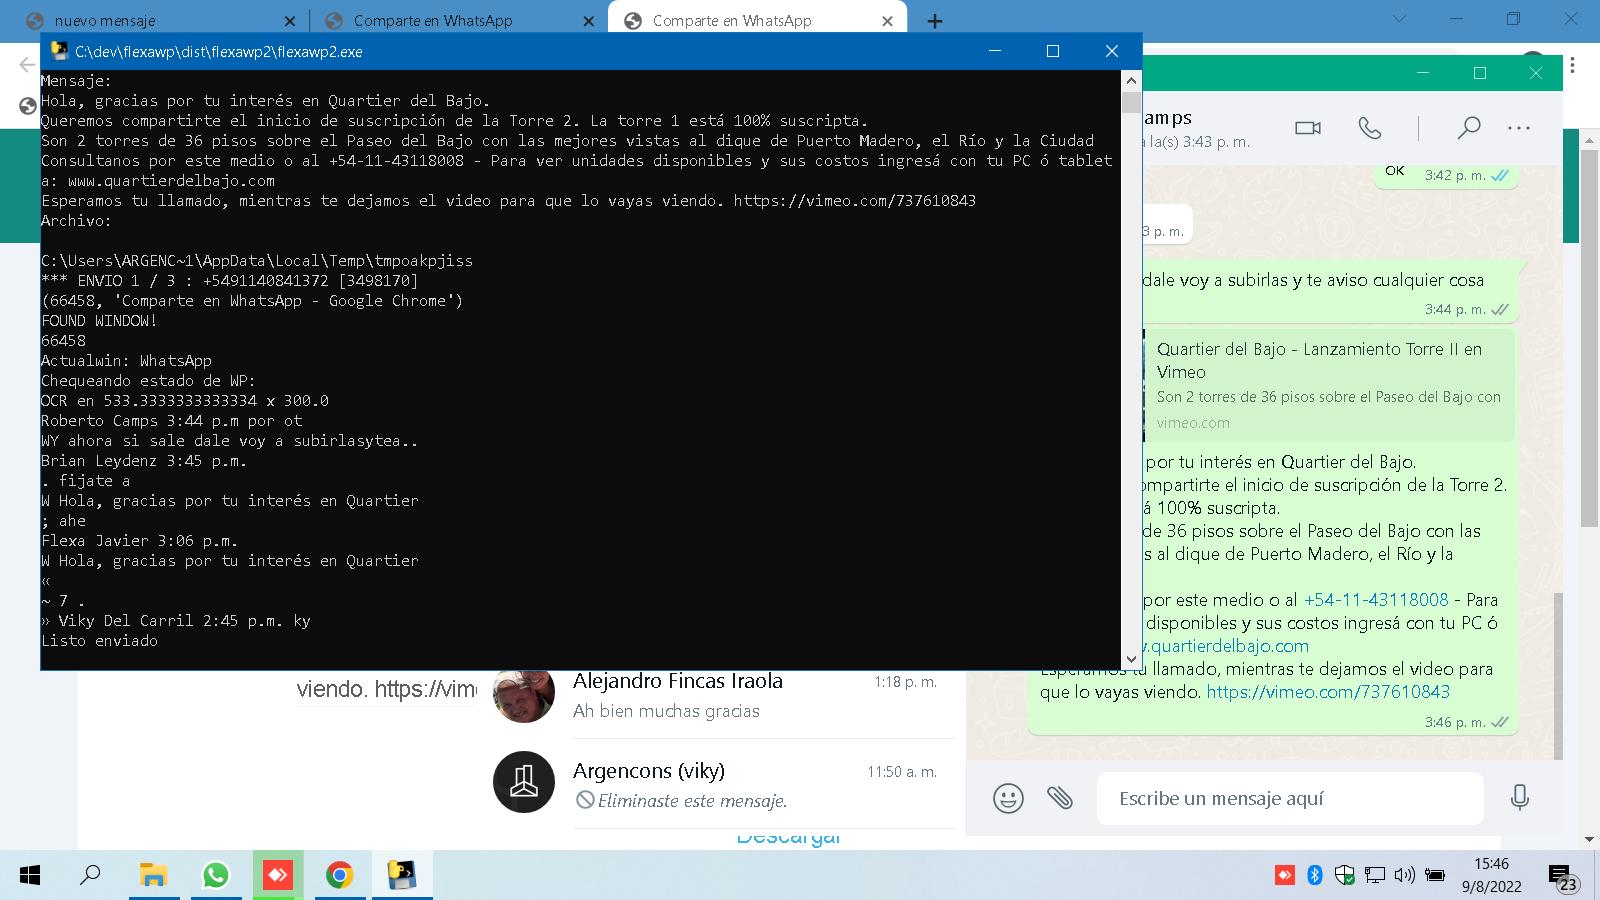Open the Chrome three-dot menu
This screenshot has height=900, width=1600.
(x=1573, y=65)
